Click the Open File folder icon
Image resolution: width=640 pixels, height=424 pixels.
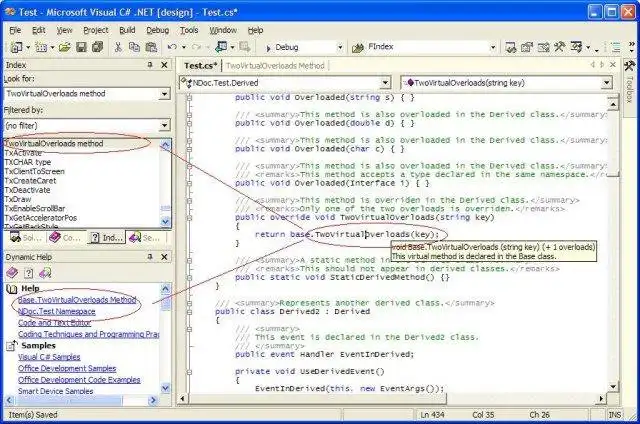click(64, 47)
